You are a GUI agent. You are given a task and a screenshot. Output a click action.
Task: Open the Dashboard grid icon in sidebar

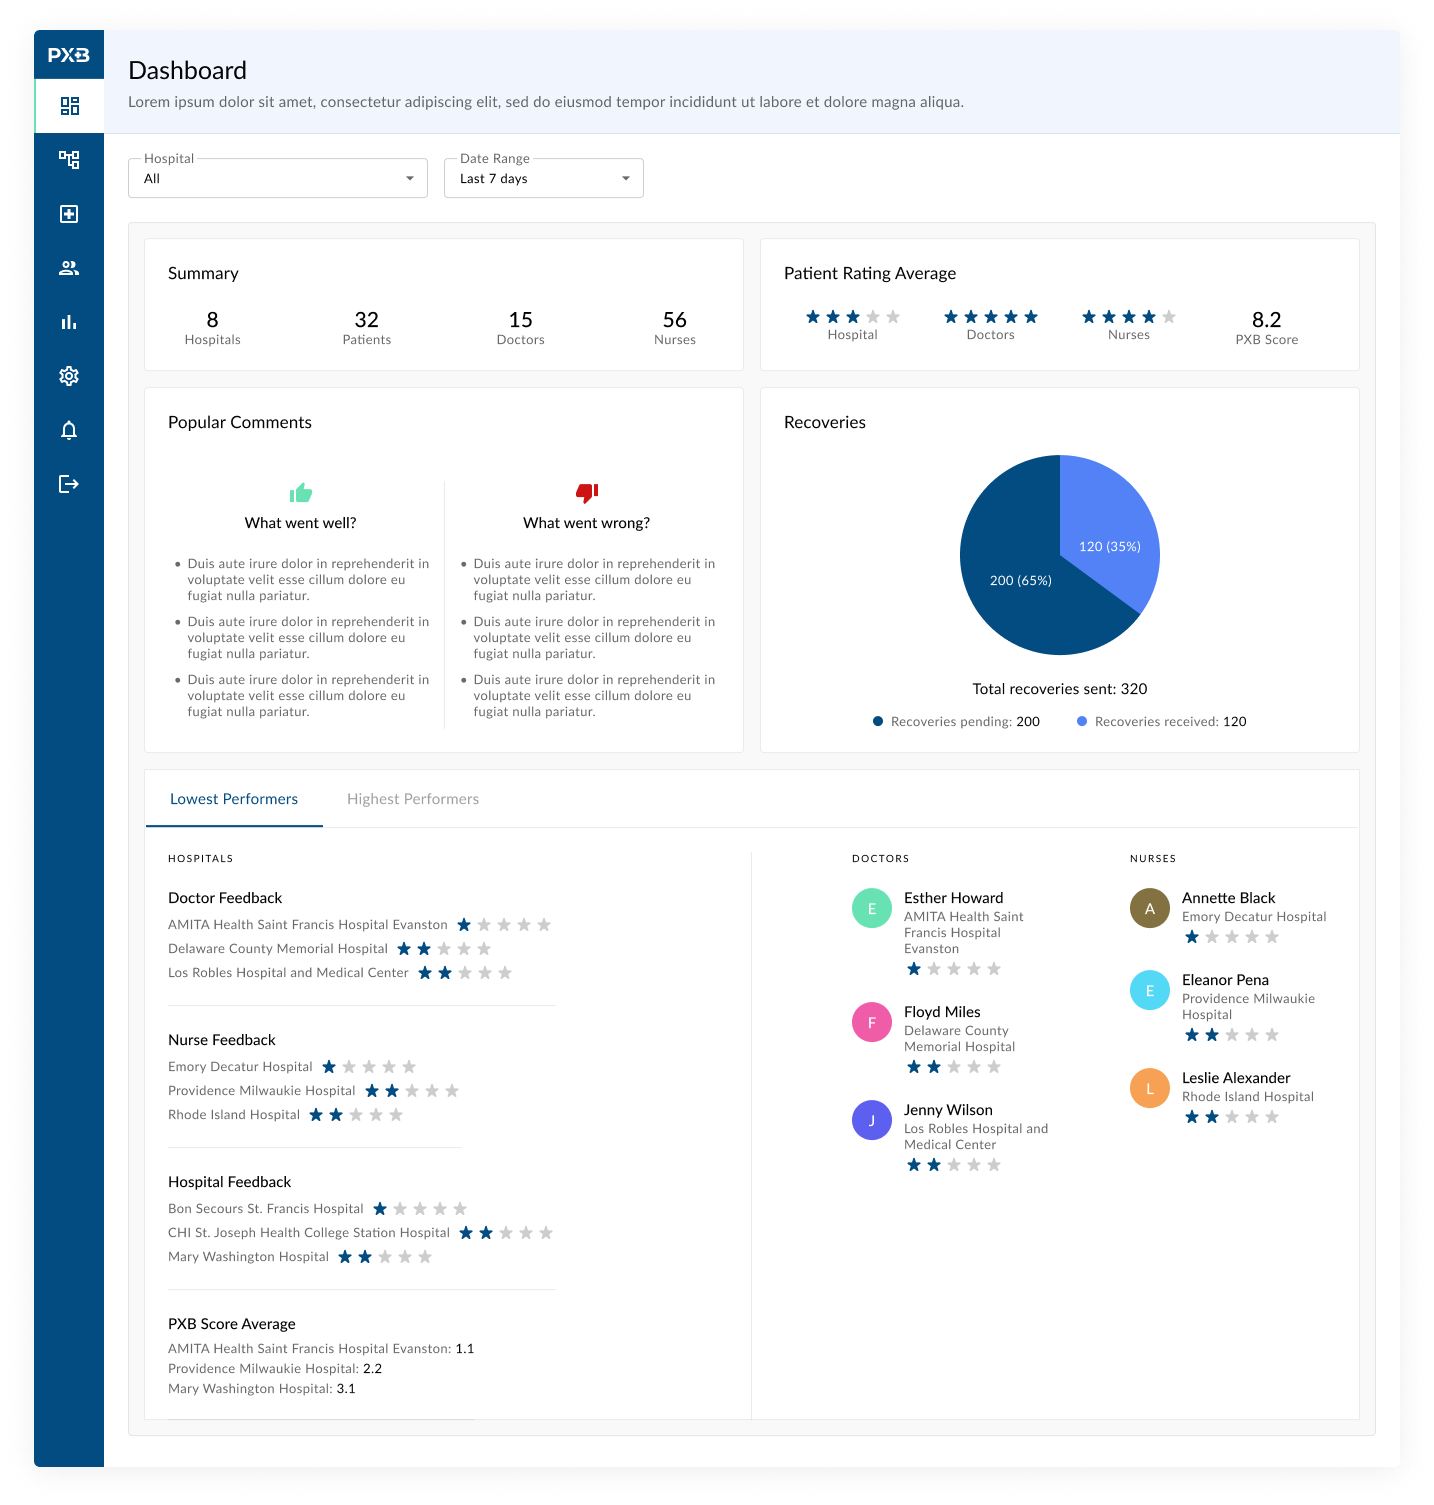(69, 106)
